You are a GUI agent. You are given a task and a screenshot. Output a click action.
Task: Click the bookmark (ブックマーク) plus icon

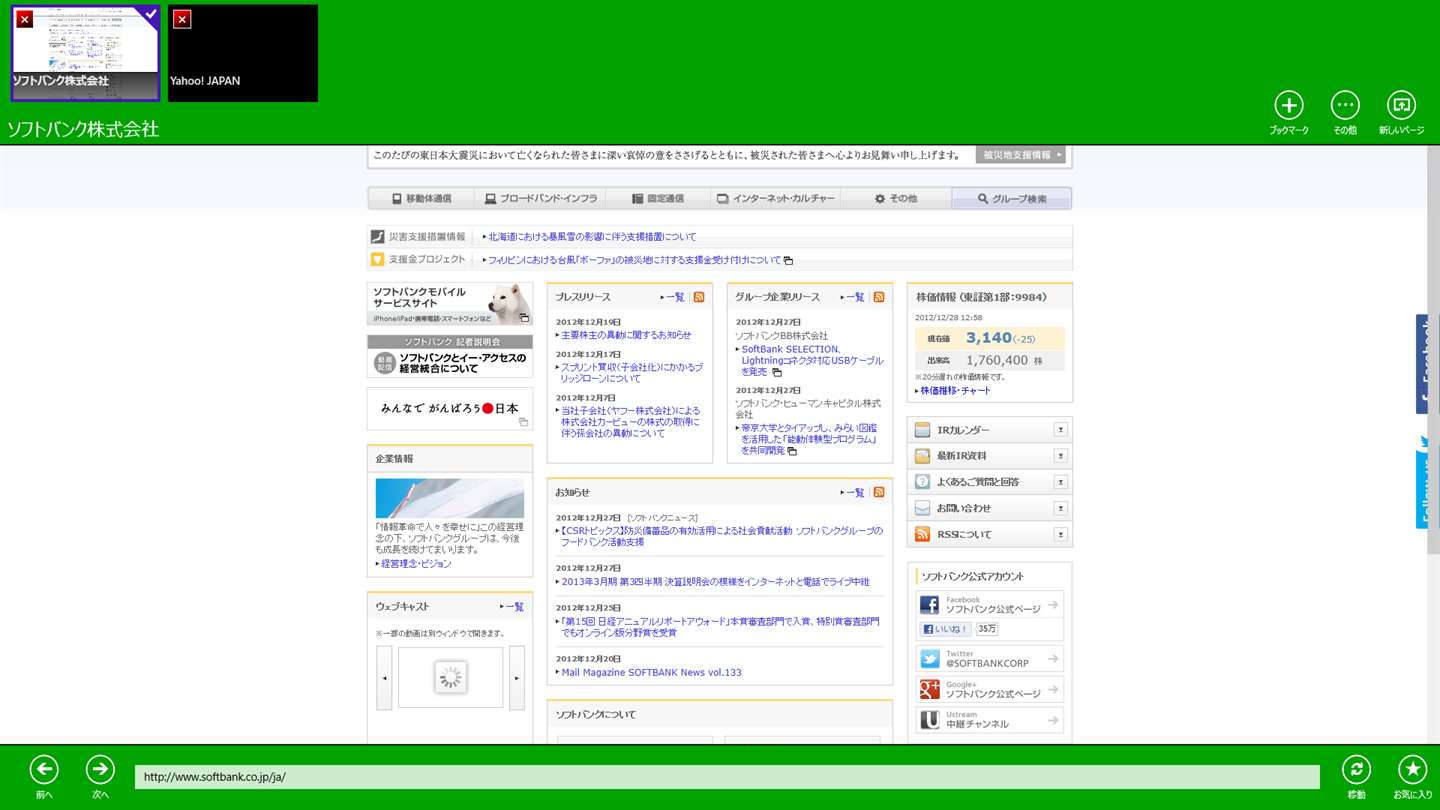(x=1289, y=105)
